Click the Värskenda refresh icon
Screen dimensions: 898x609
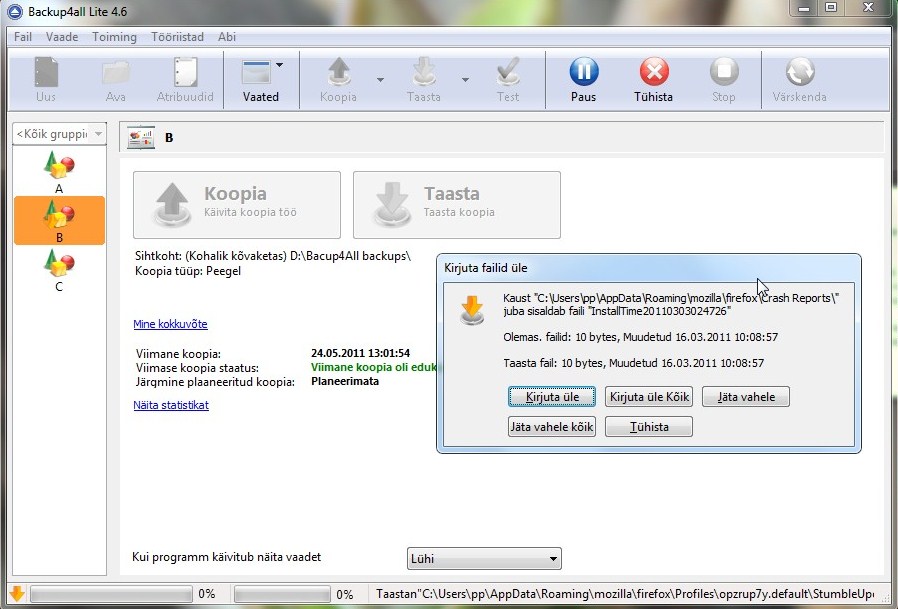pyautogui.click(x=799, y=72)
